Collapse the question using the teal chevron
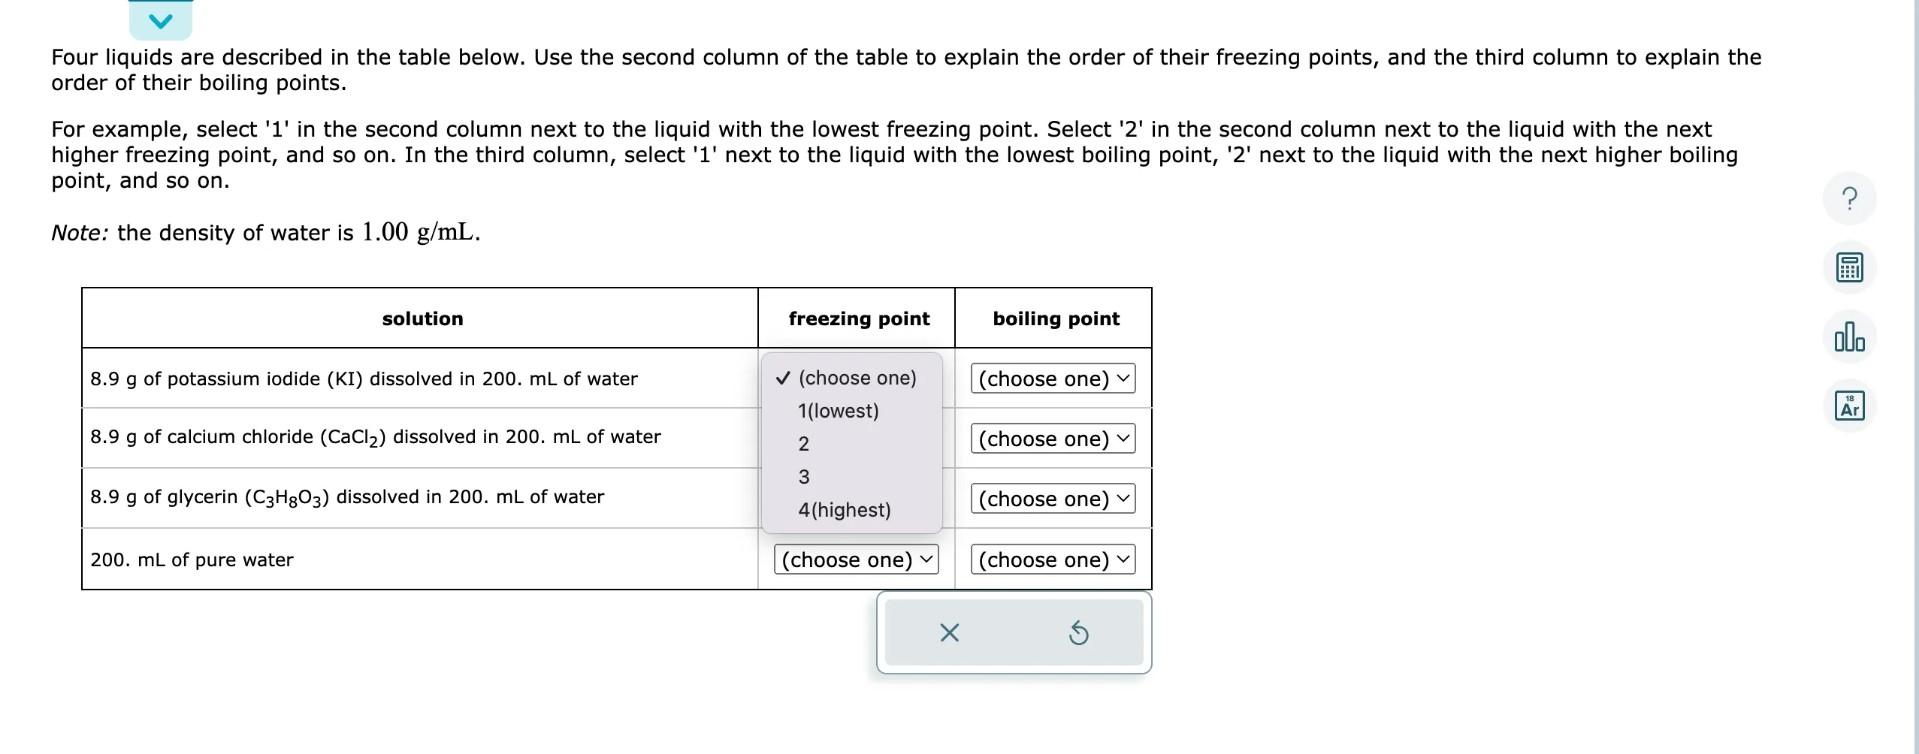Image resolution: width=1919 pixels, height=754 pixels. (160, 18)
